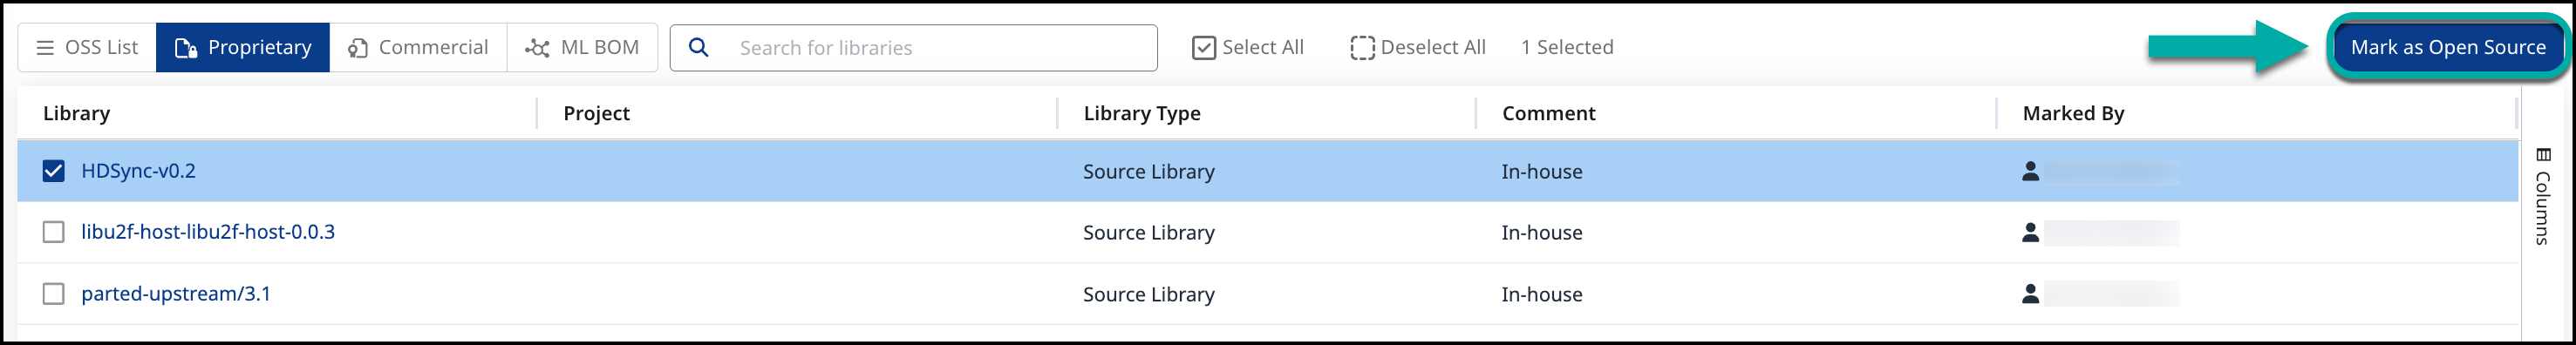
Task: Switch to the OSS List tab
Action: coord(87,47)
